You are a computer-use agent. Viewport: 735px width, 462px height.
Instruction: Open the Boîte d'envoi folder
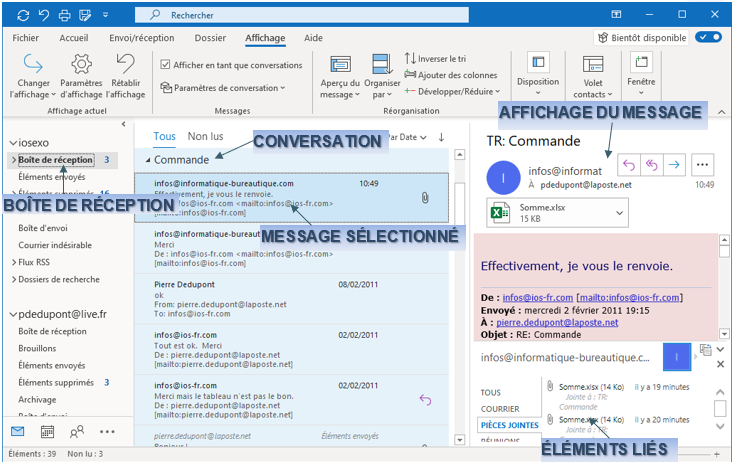point(43,228)
